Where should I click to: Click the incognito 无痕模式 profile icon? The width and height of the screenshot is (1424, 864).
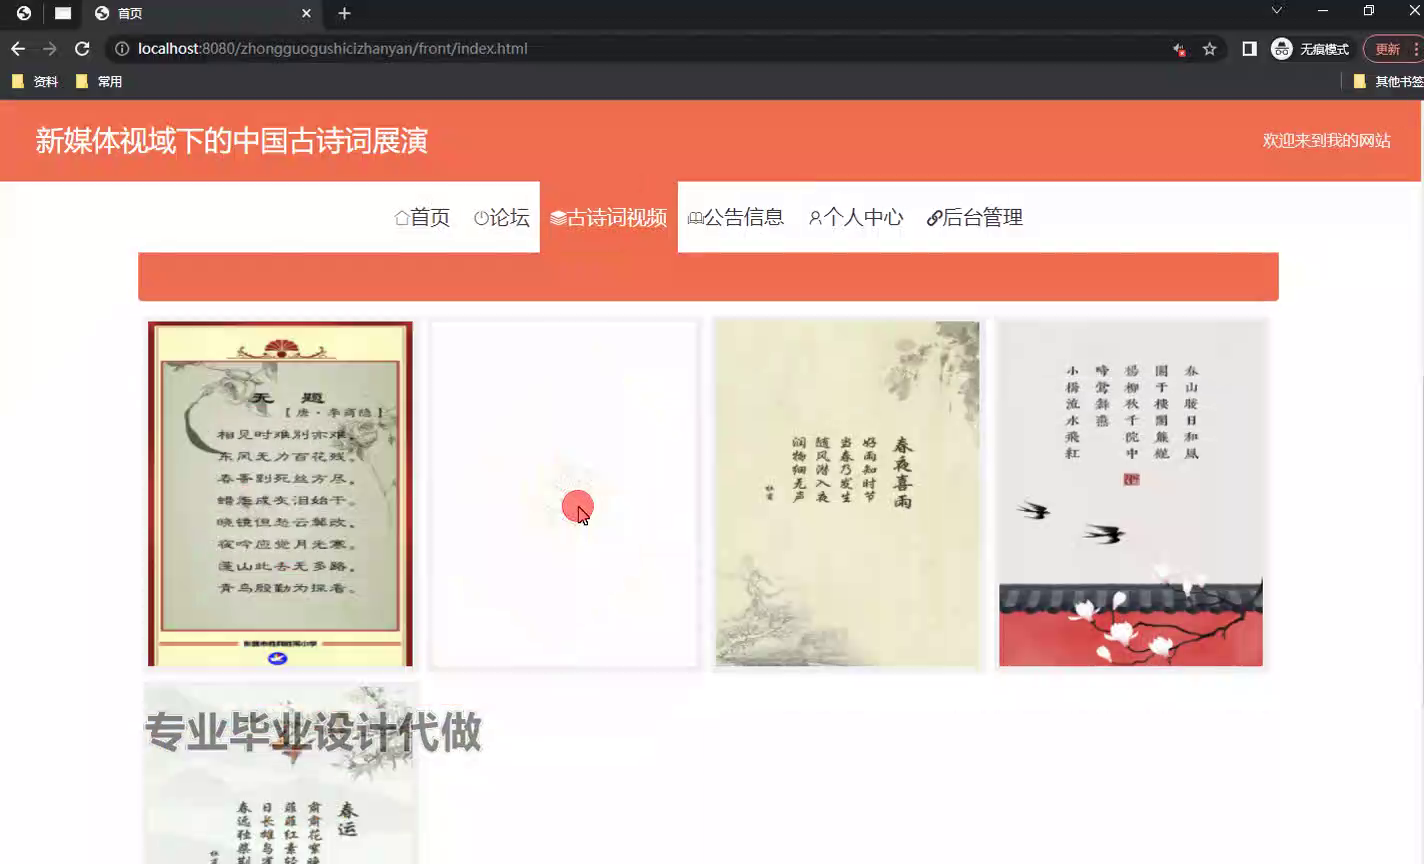pos(1282,48)
